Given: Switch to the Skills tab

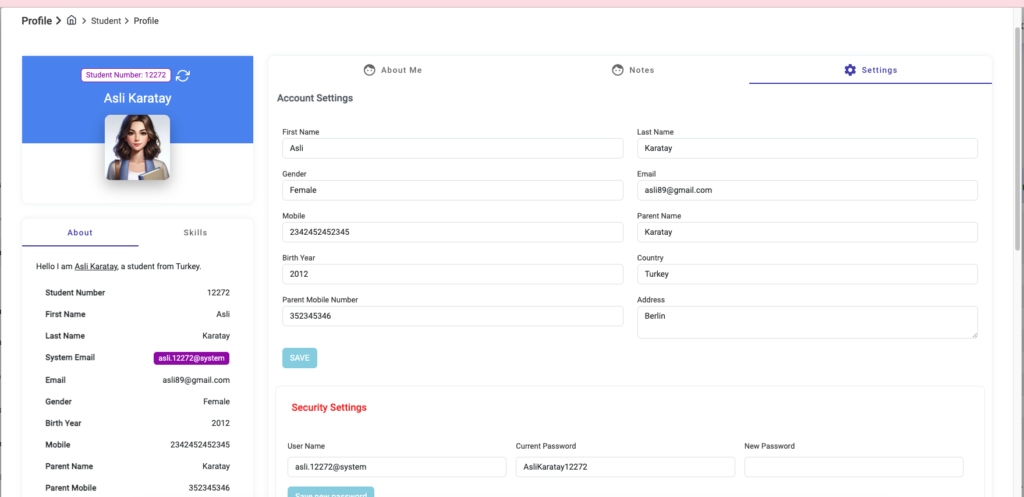Looking at the screenshot, I should coord(195,233).
